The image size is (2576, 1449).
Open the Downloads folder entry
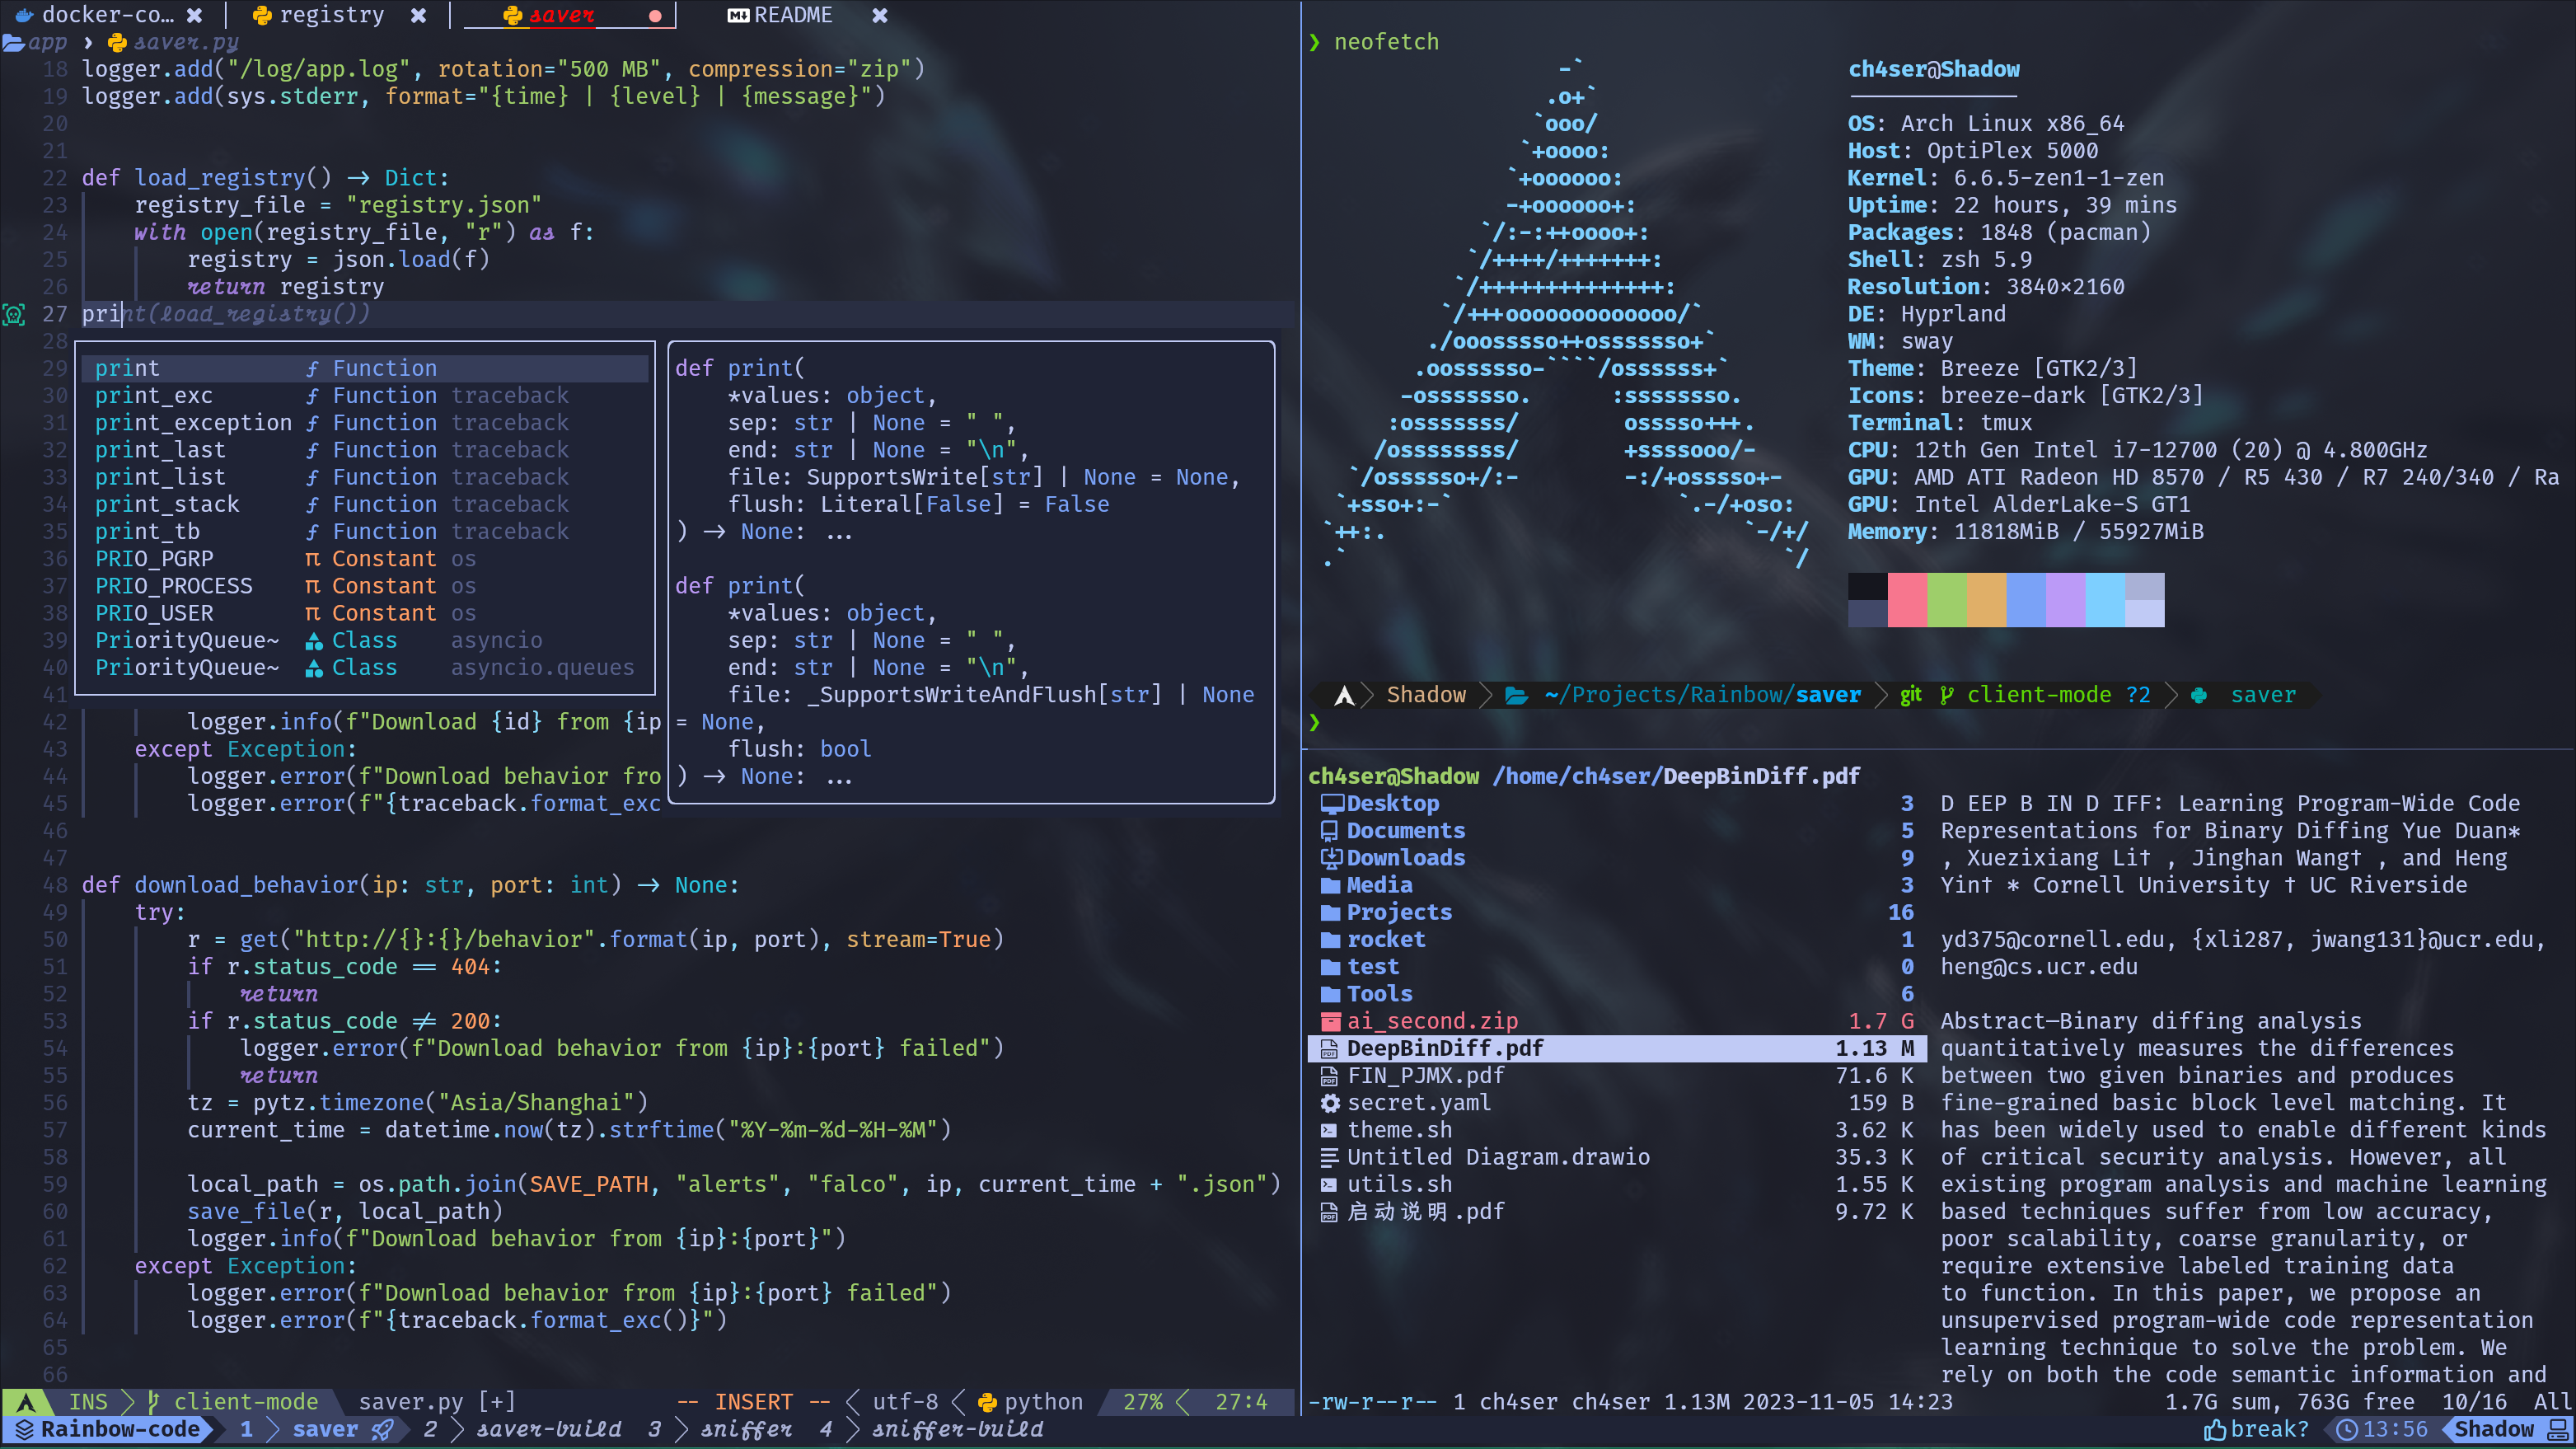(x=1405, y=858)
